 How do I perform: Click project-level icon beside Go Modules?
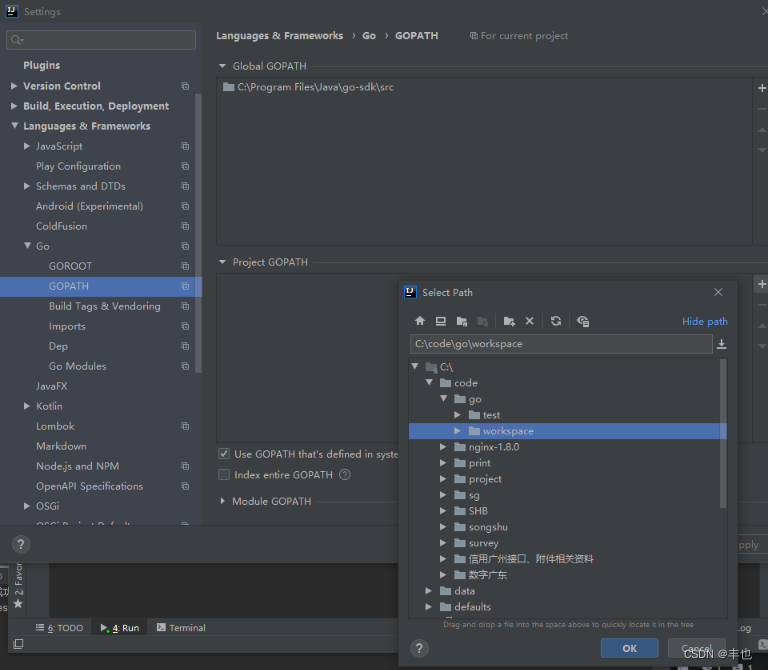click(185, 366)
